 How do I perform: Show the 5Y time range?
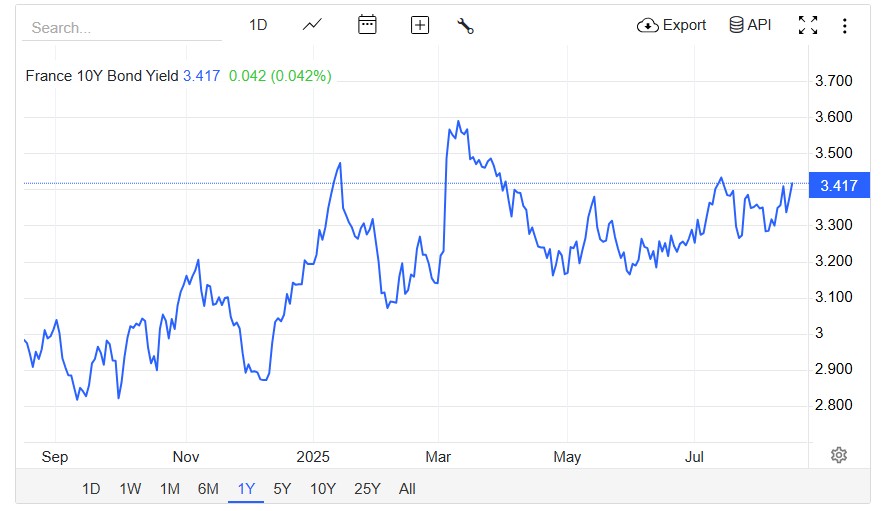point(282,489)
